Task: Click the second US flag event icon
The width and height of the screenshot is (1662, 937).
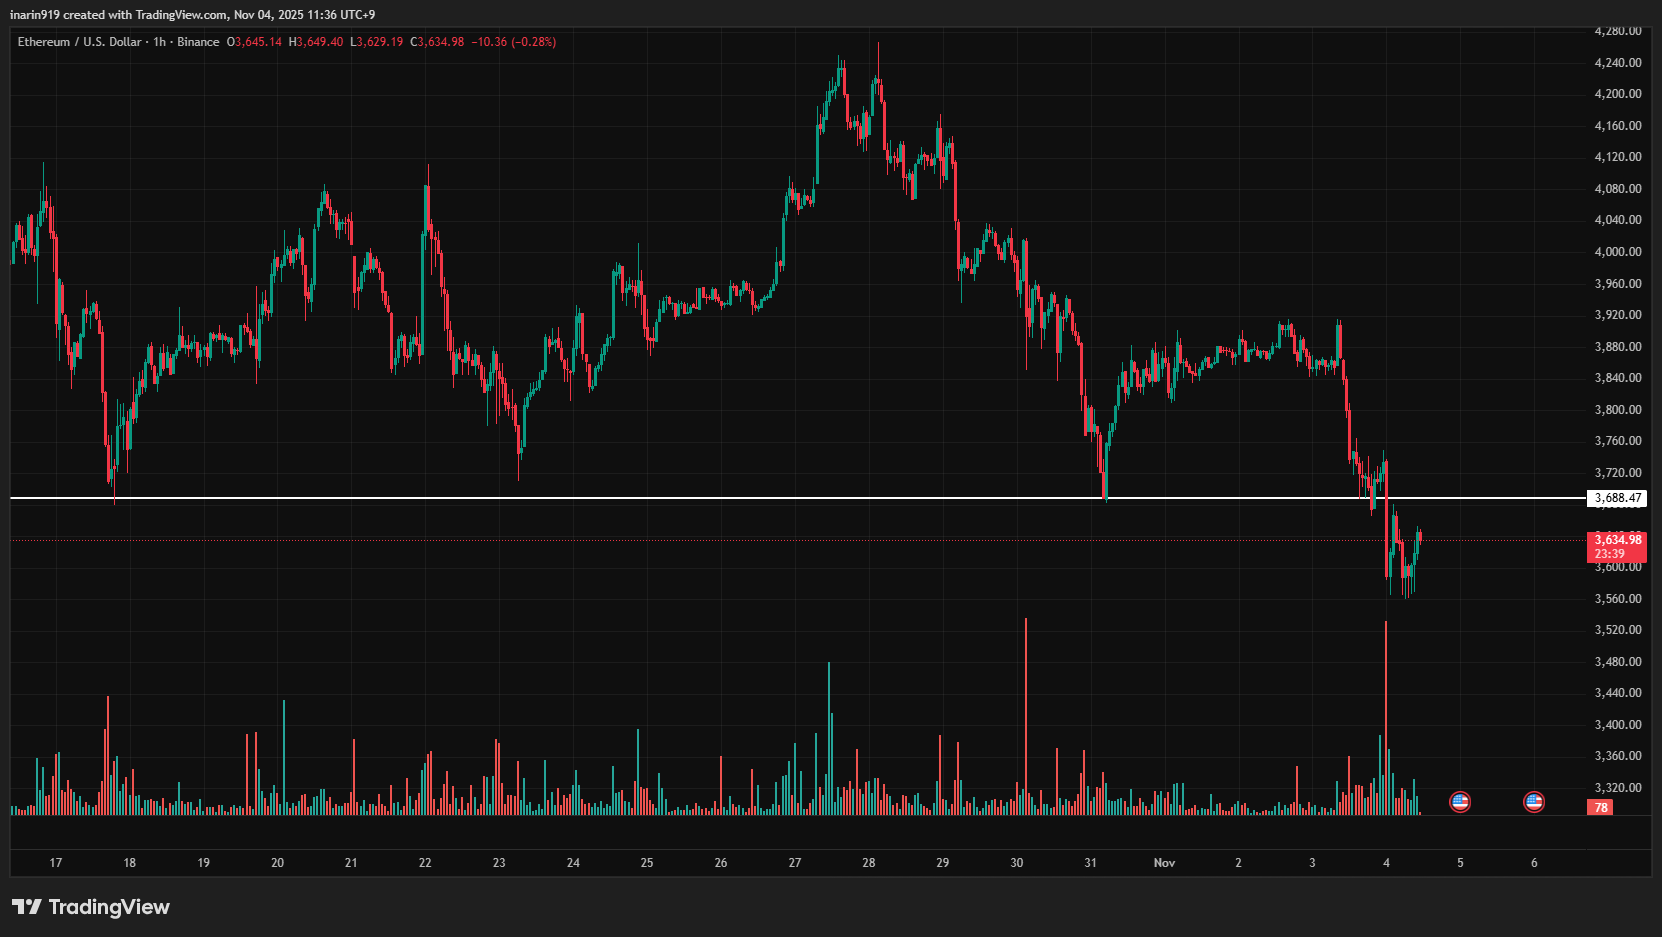Action: [x=1533, y=801]
